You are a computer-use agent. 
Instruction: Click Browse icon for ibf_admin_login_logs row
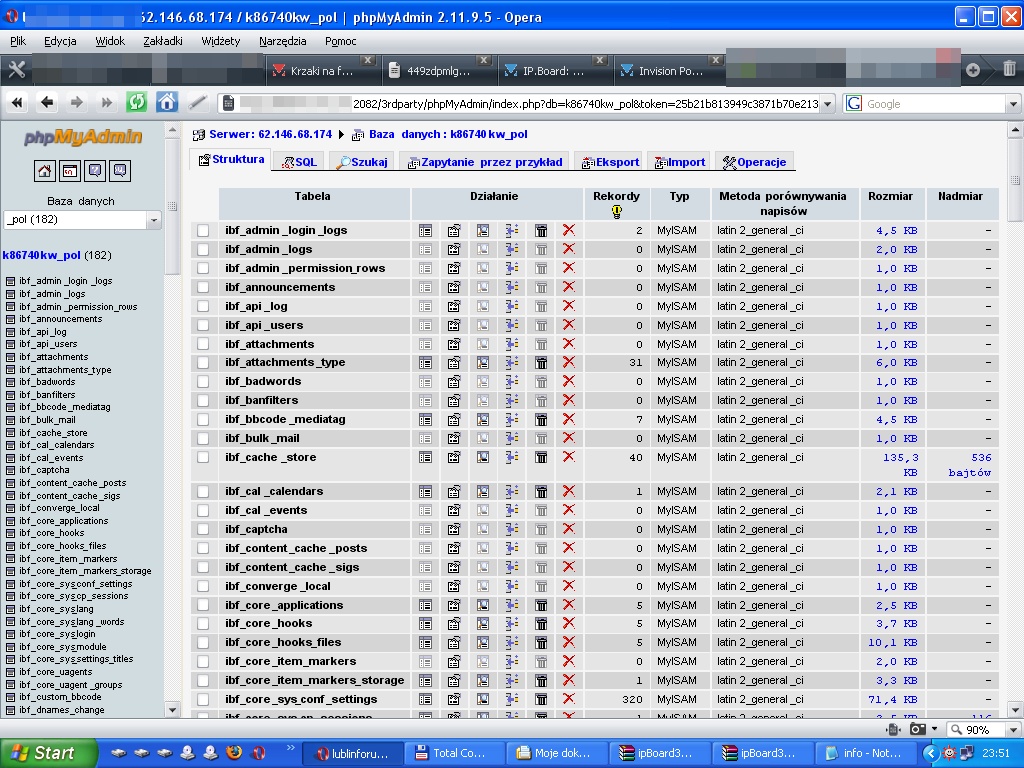click(x=425, y=230)
